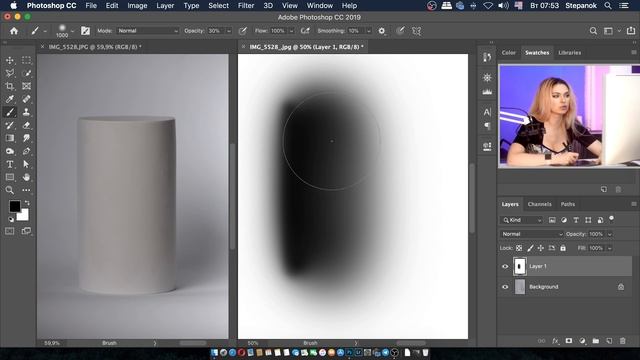Select the Path Selection tool
The width and height of the screenshot is (640, 360).
point(26,164)
